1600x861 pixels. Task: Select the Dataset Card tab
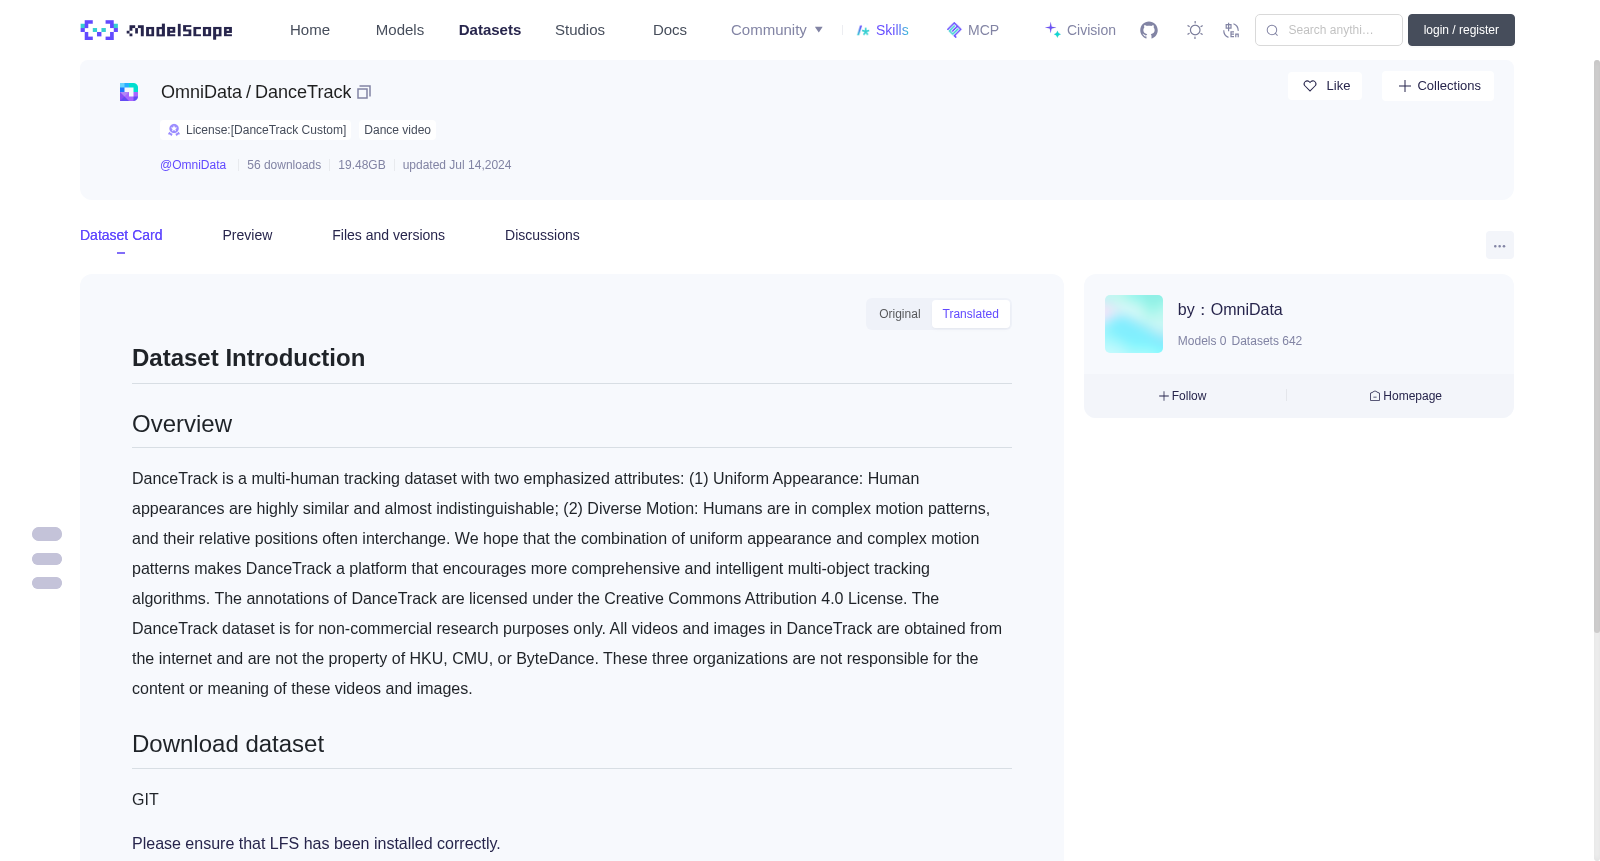pyautogui.click(x=121, y=235)
